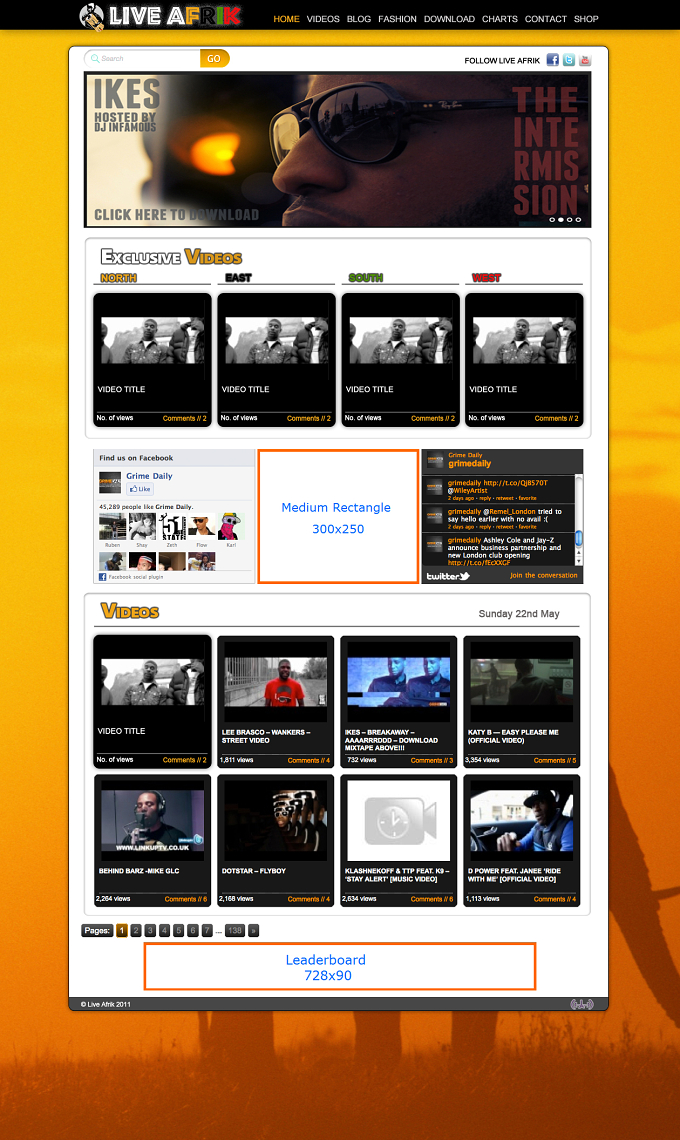Select the EAST videos tab

point(238,278)
